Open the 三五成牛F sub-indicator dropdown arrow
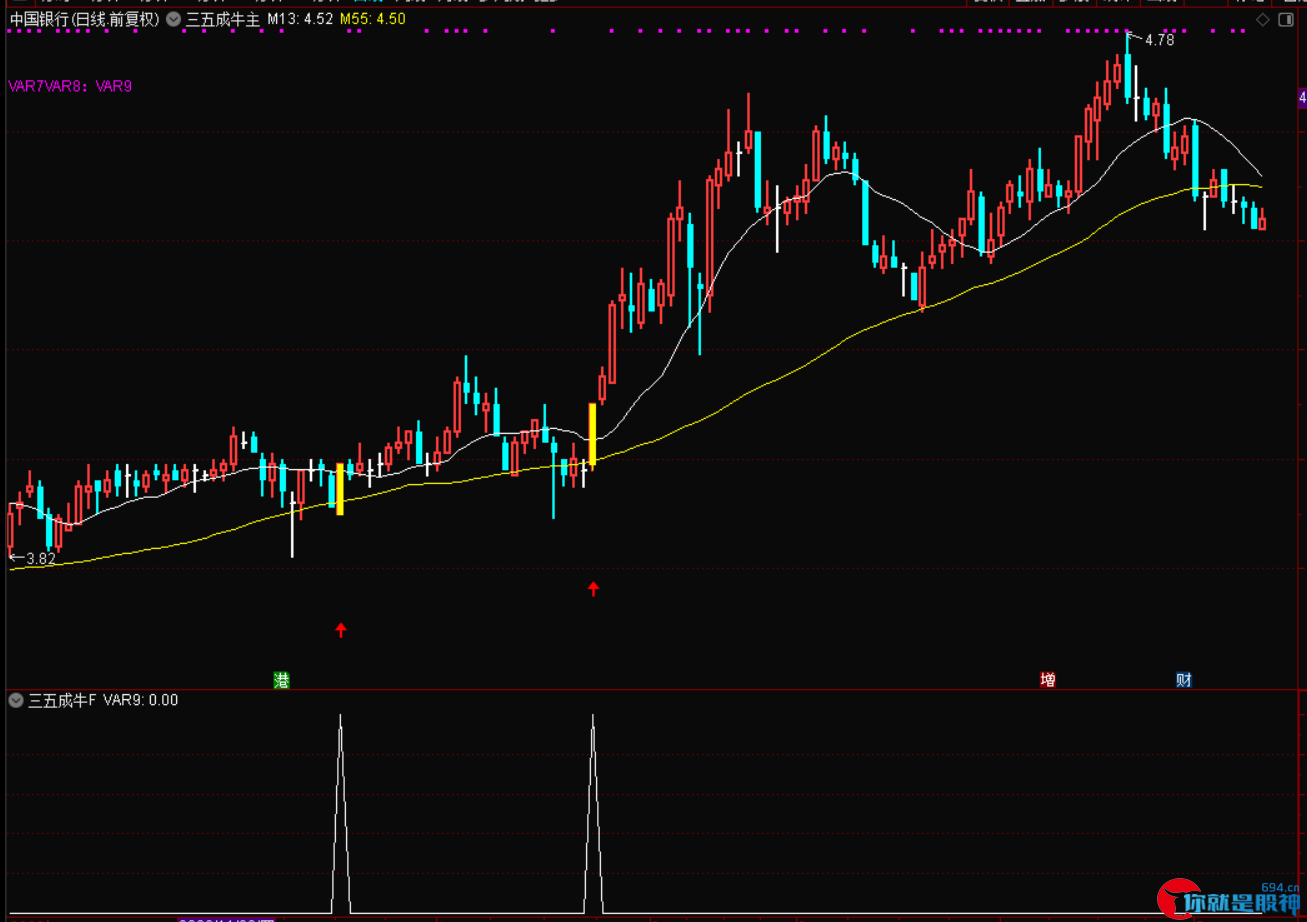The width and height of the screenshot is (1307, 922). click(x=16, y=700)
